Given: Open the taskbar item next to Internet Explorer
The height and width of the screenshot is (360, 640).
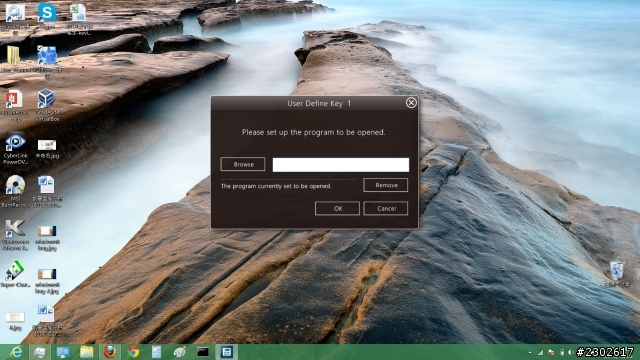Looking at the screenshot, I should click(x=40, y=352).
